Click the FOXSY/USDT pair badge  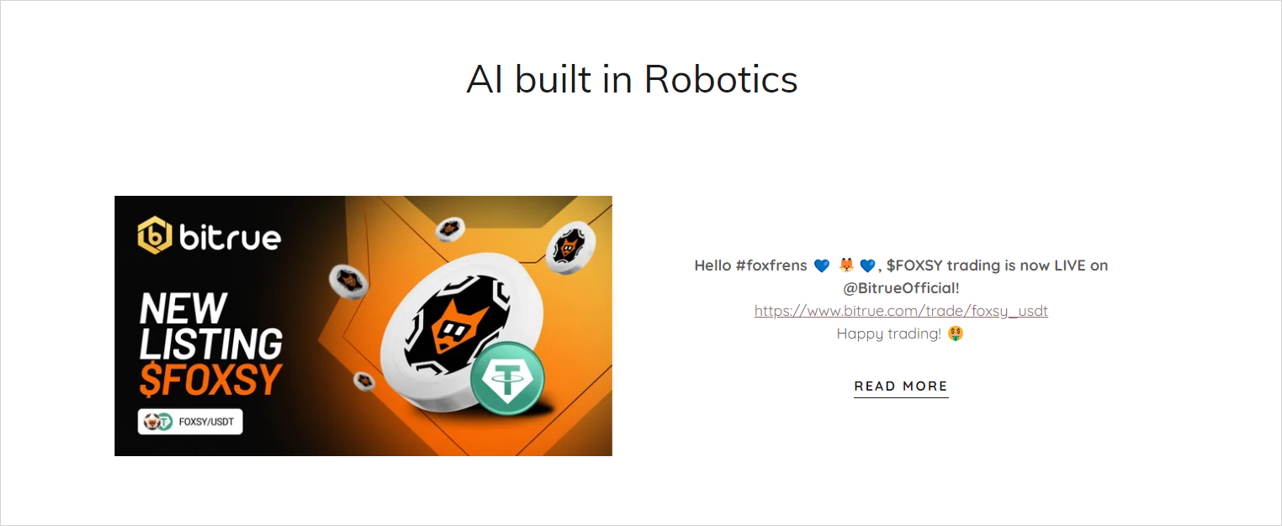(x=190, y=421)
